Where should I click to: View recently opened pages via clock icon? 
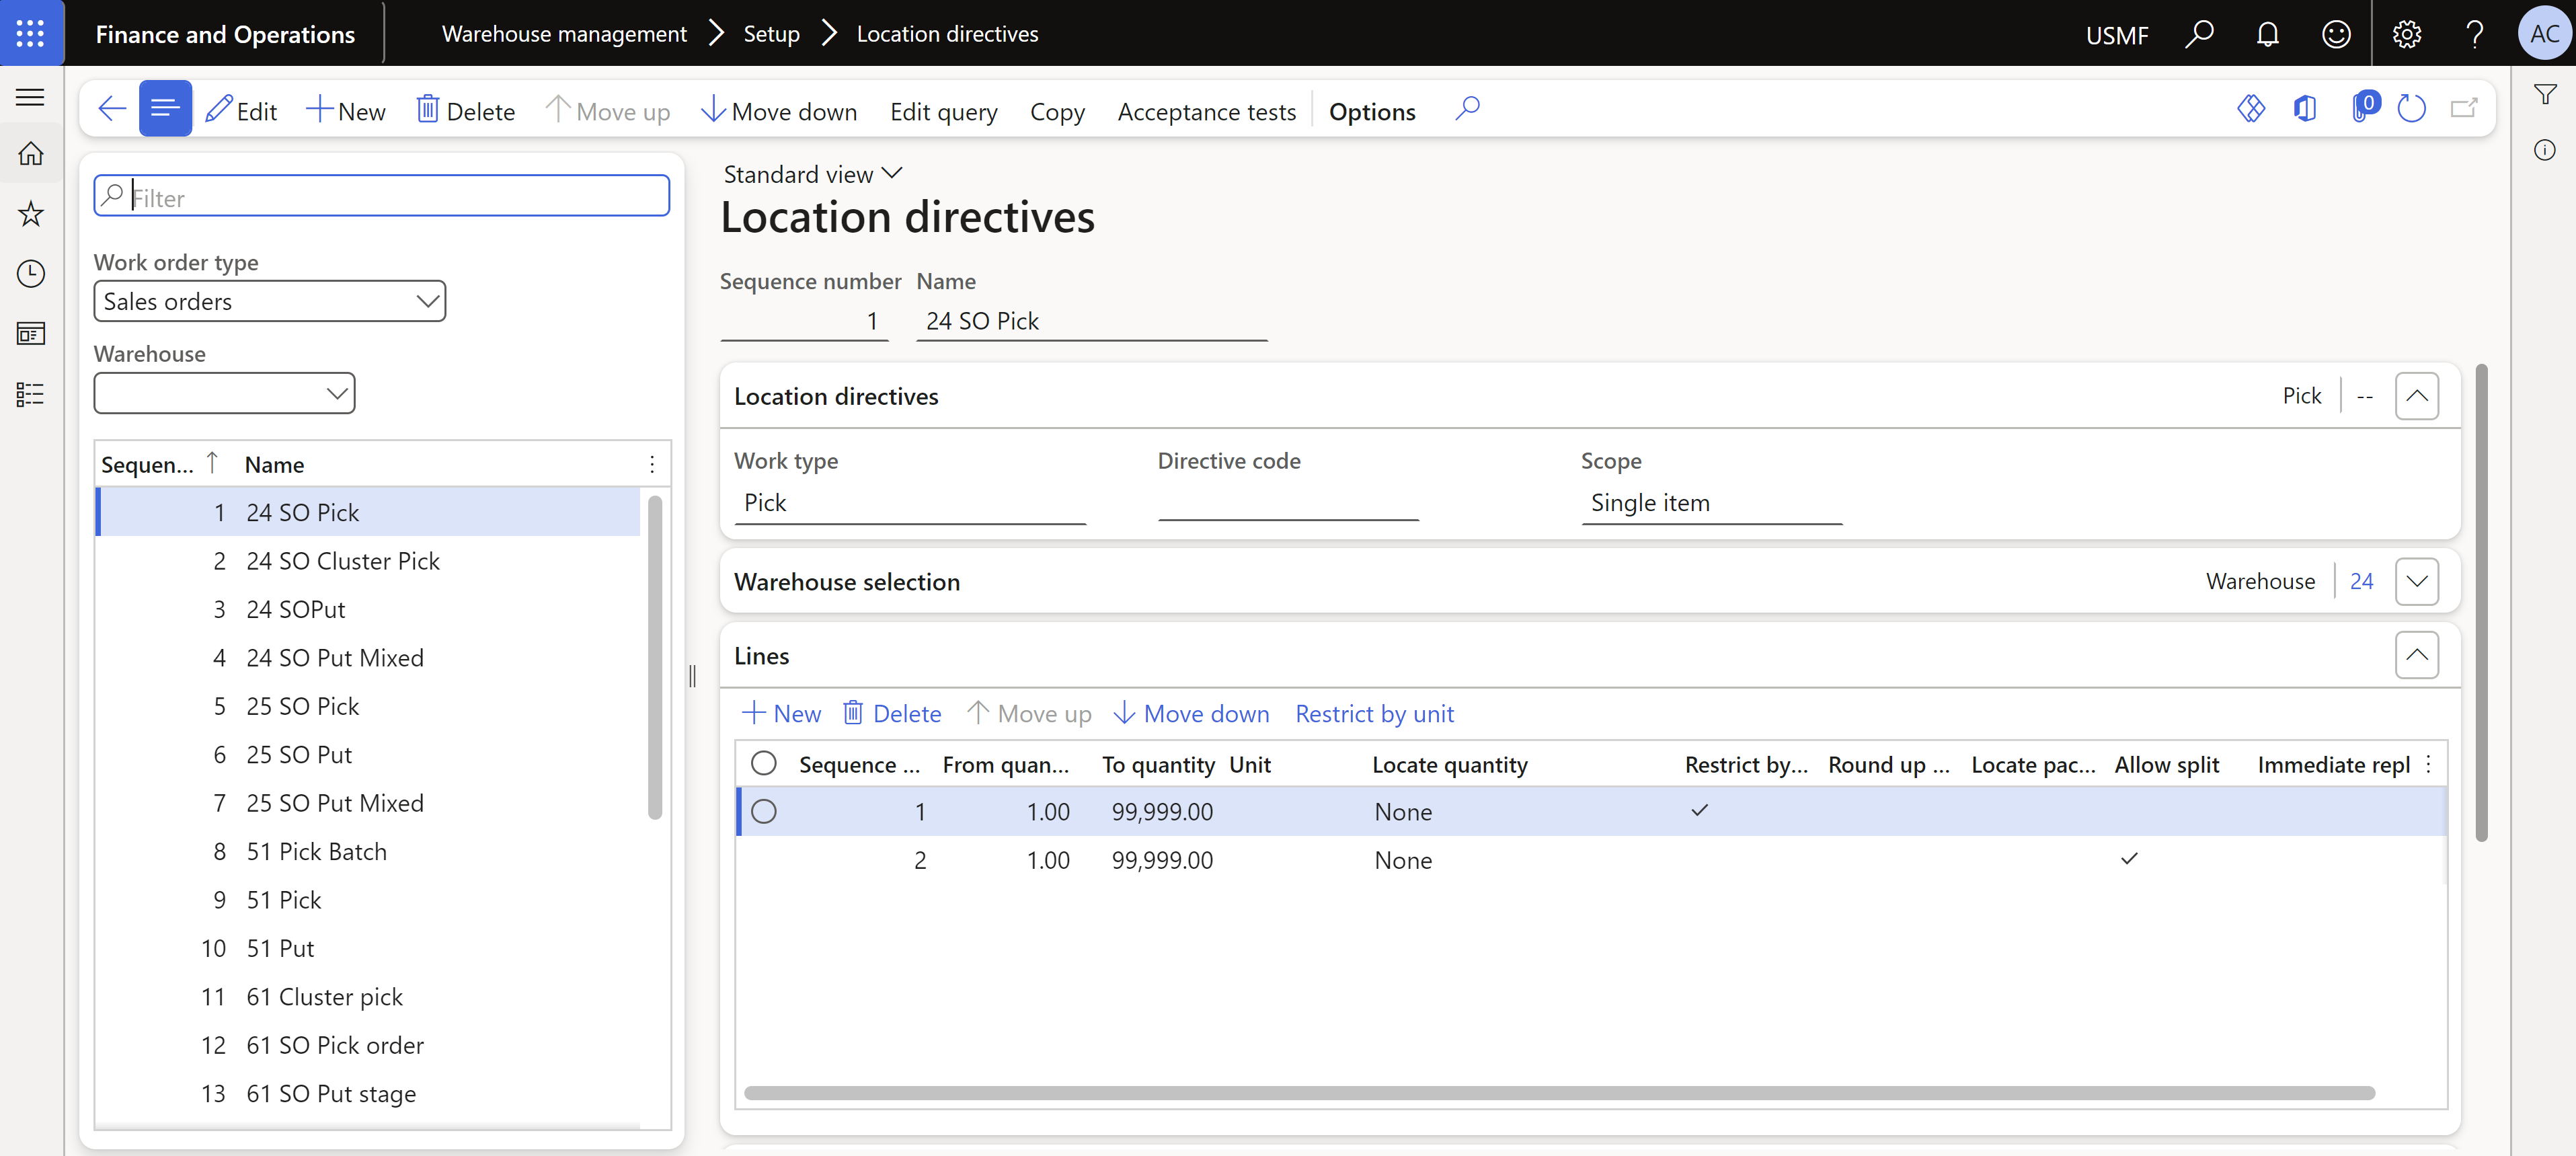click(x=30, y=274)
